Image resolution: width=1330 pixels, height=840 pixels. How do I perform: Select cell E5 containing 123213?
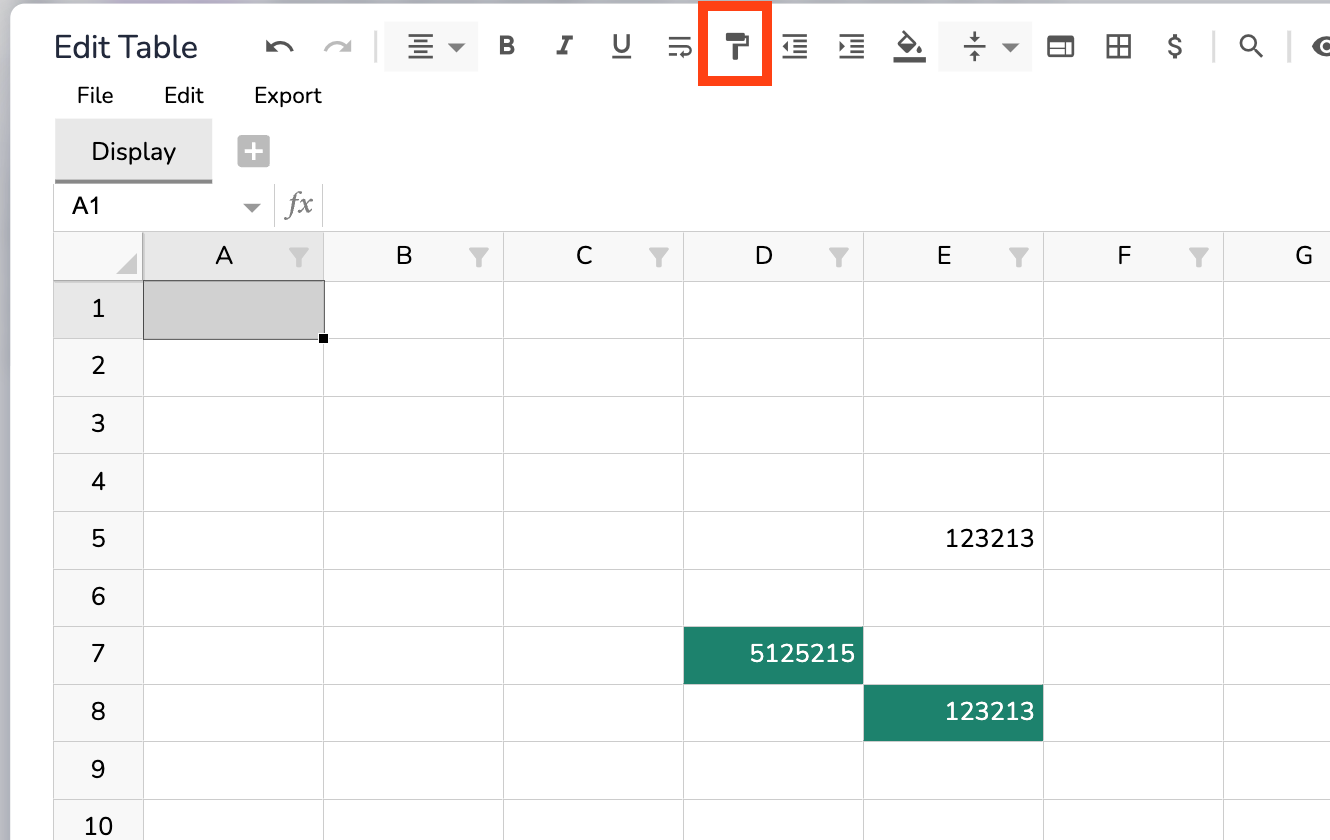tap(953, 540)
